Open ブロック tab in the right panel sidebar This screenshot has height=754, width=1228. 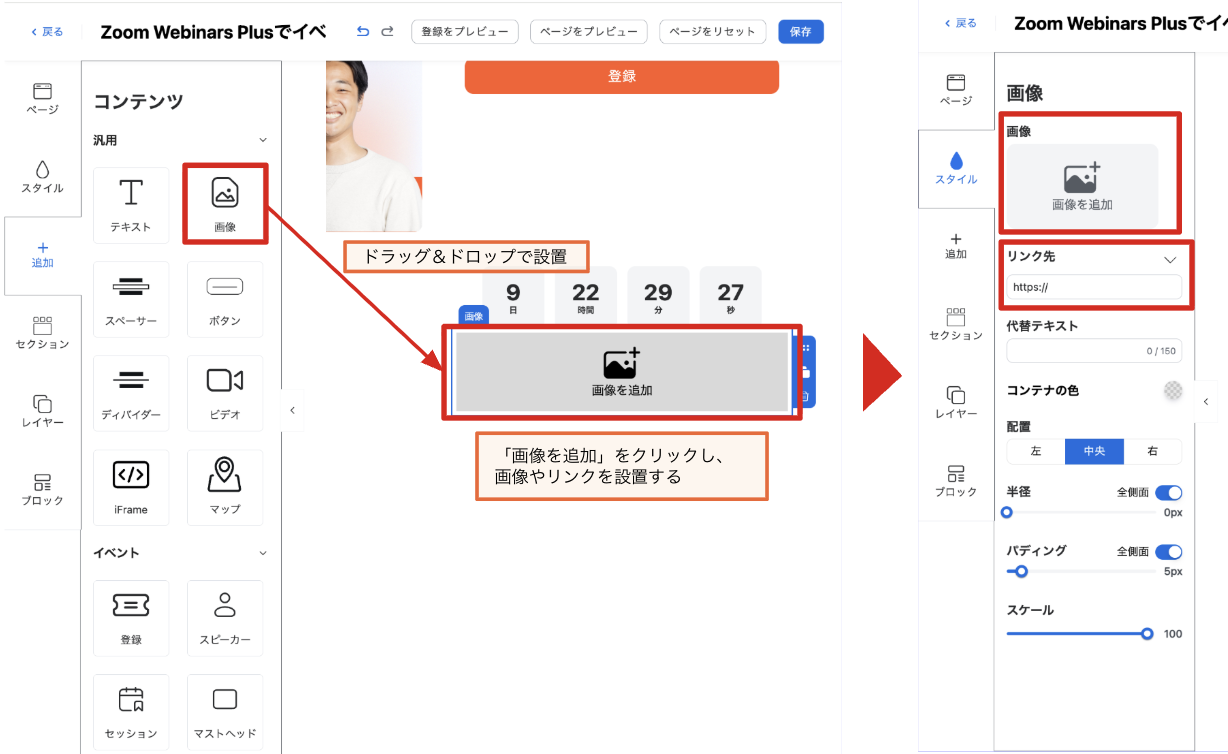(956, 480)
